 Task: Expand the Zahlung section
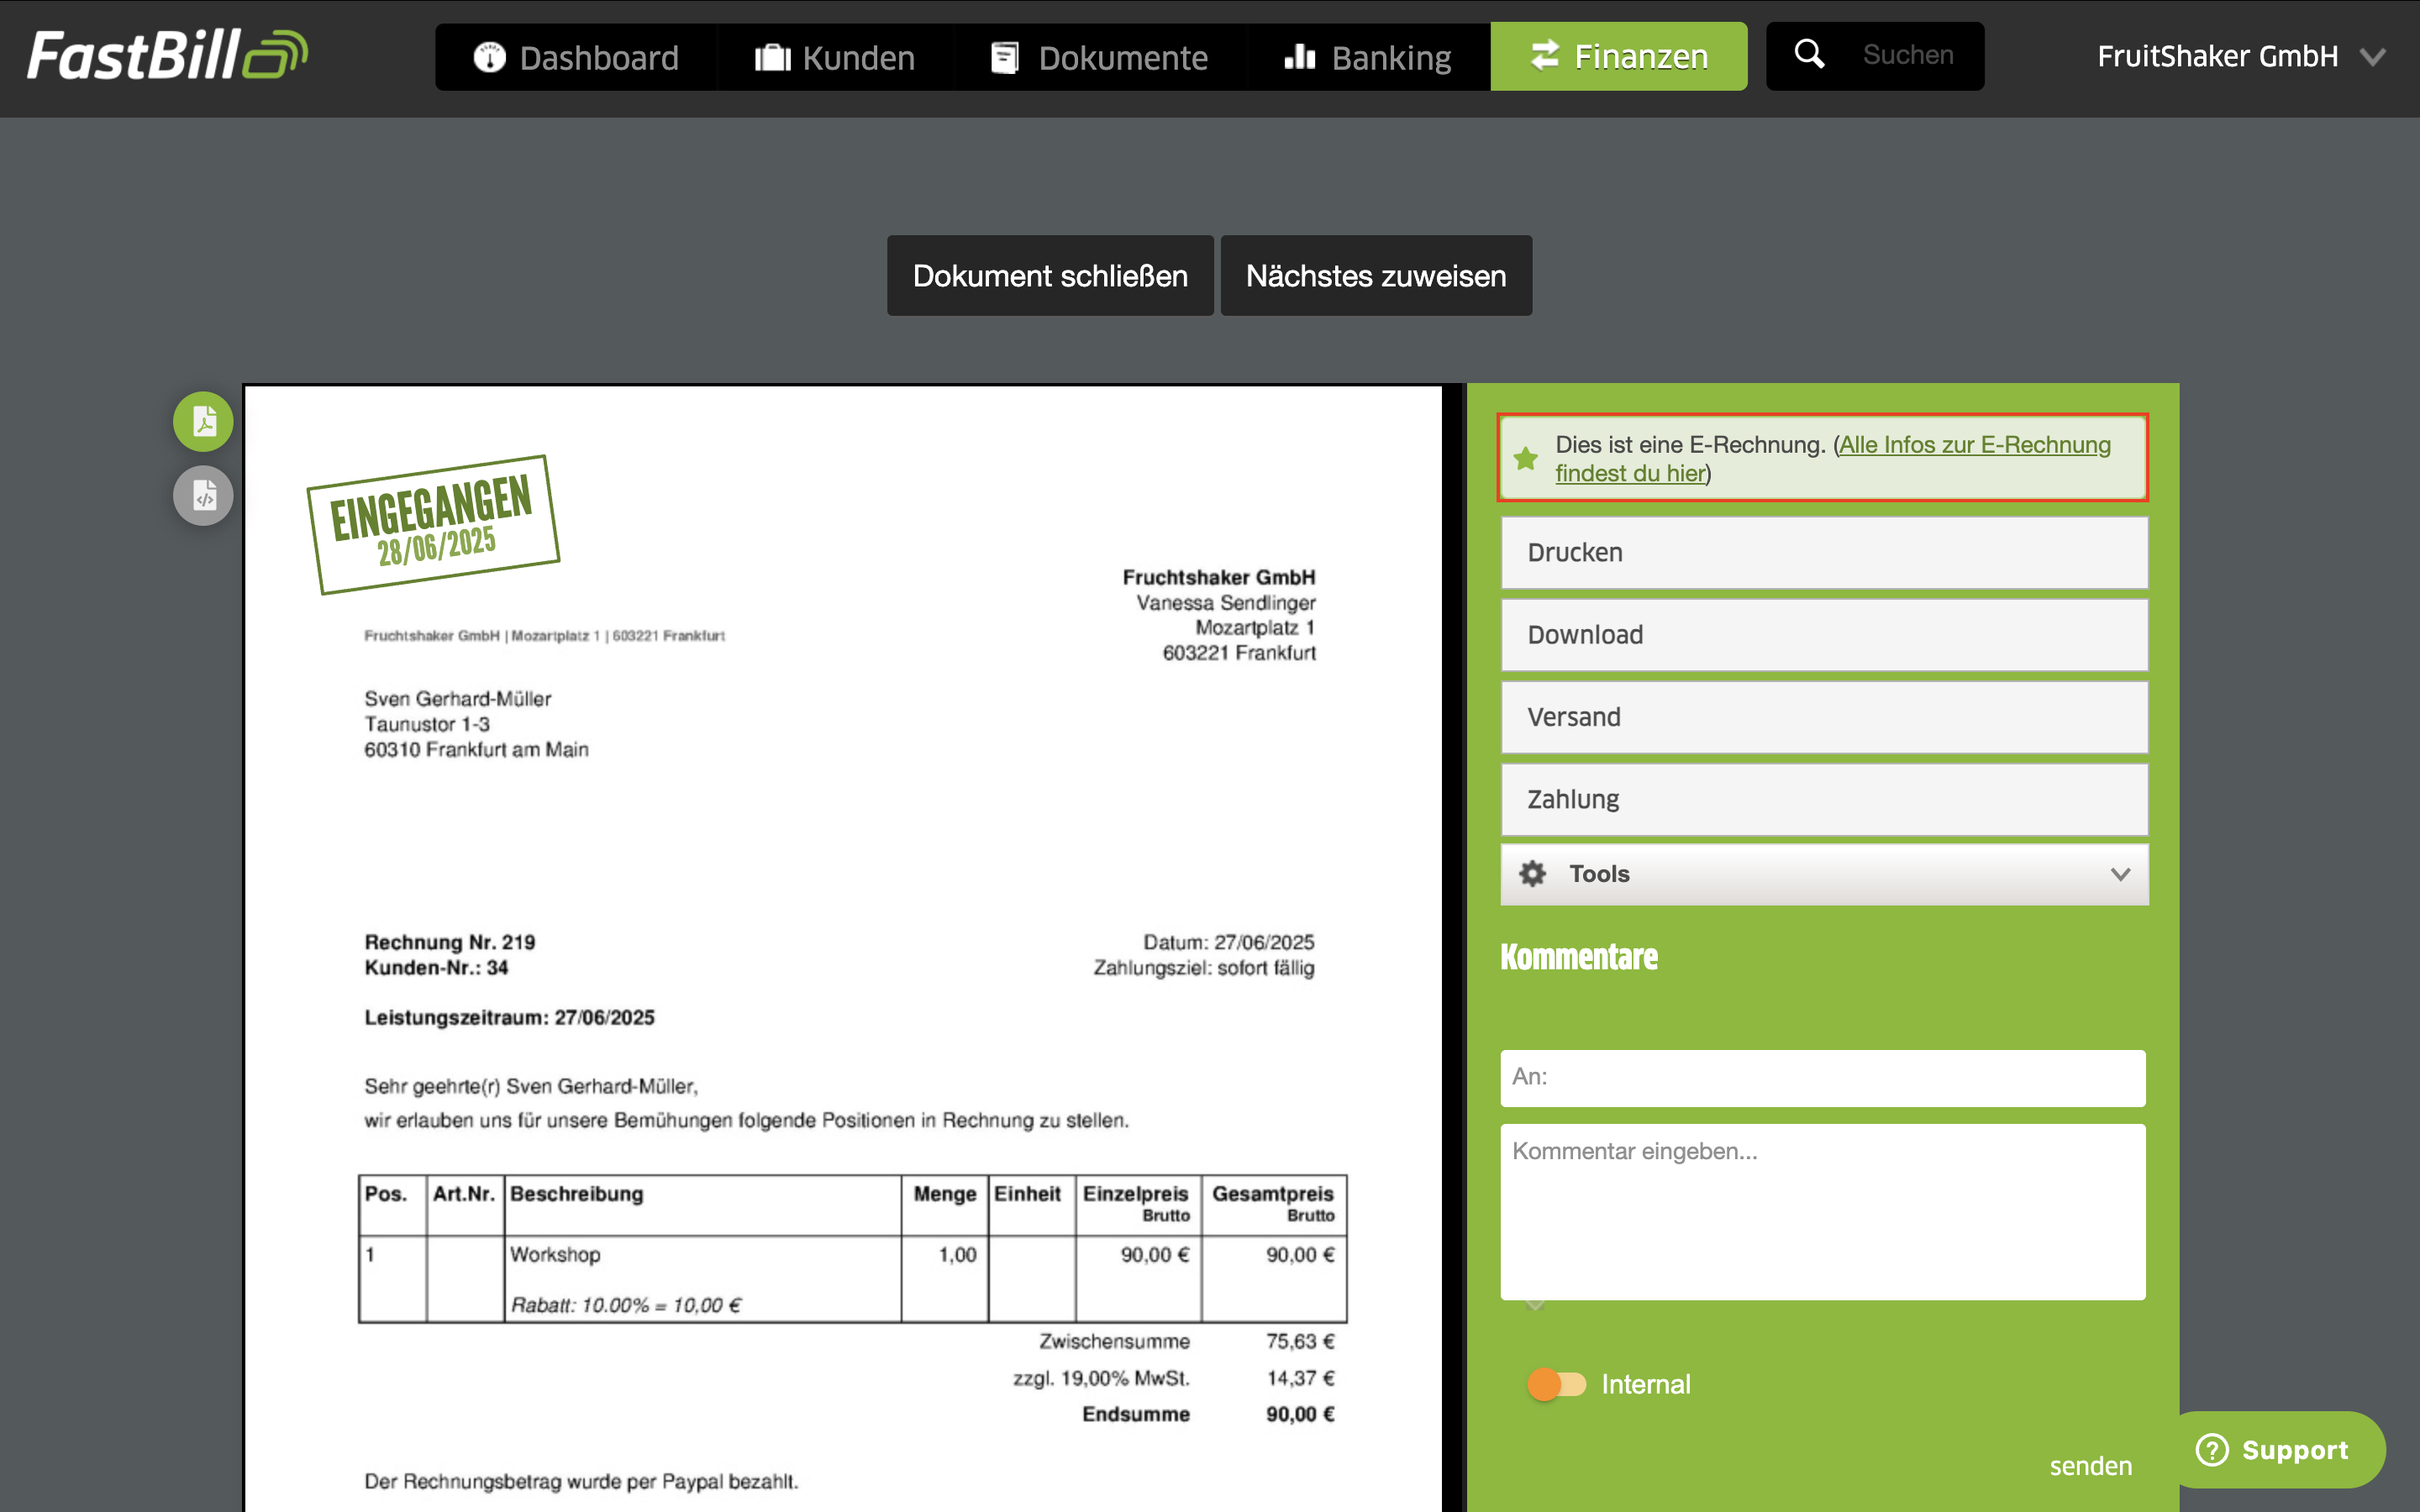(1824, 800)
